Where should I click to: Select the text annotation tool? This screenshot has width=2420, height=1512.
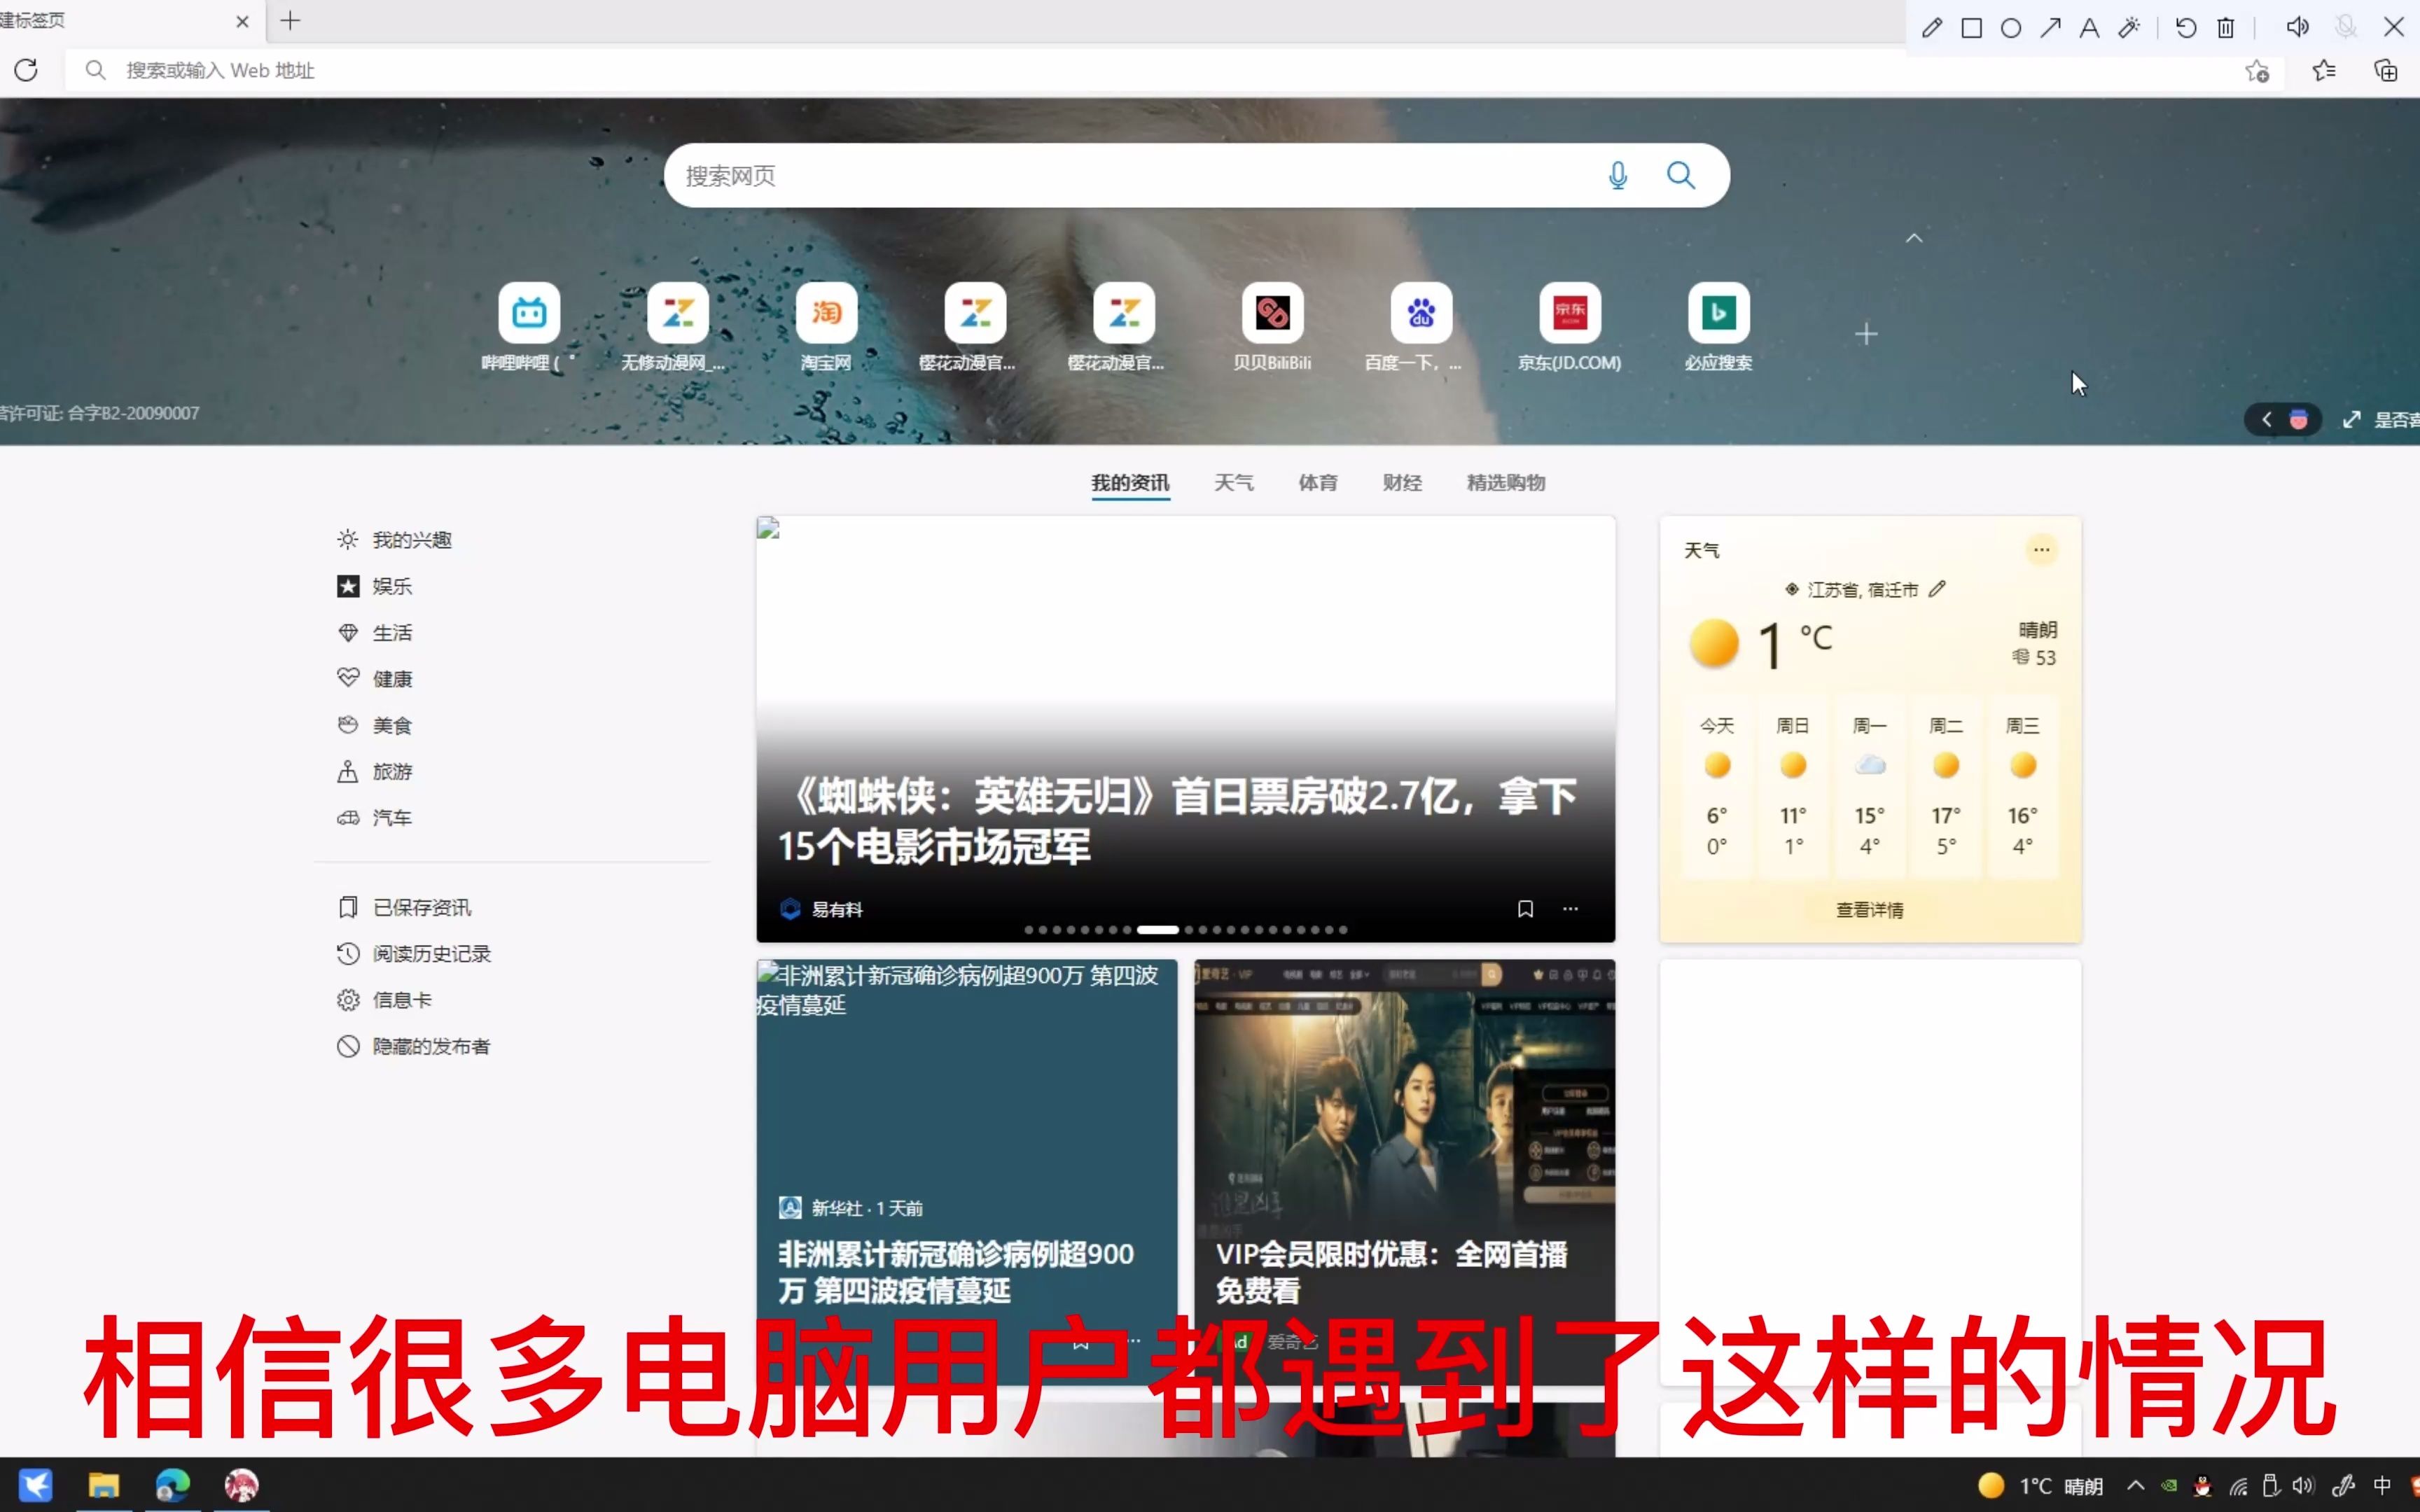[x=2089, y=27]
